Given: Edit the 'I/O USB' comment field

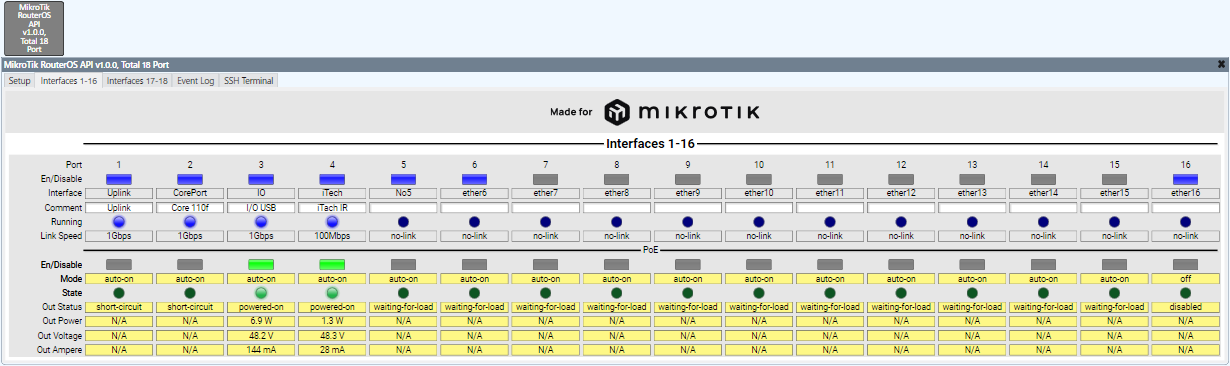Looking at the screenshot, I should [x=261, y=207].
